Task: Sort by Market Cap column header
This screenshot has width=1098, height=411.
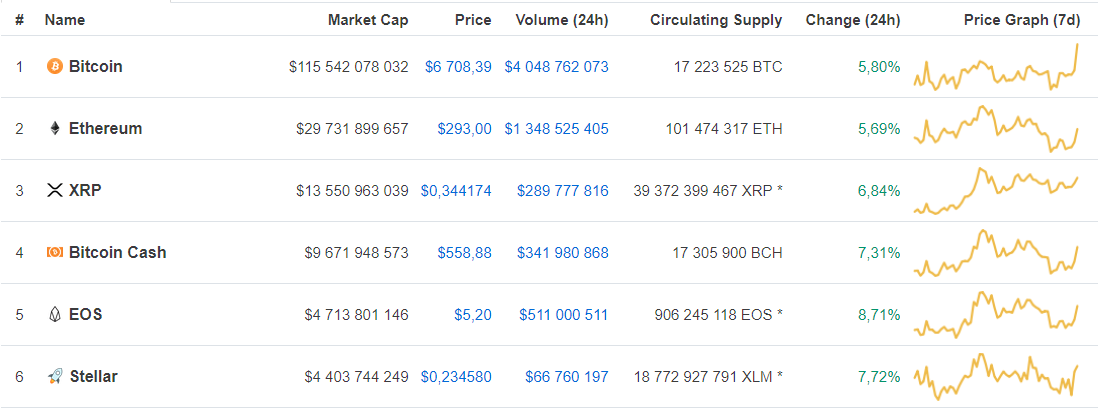Action: (x=368, y=20)
